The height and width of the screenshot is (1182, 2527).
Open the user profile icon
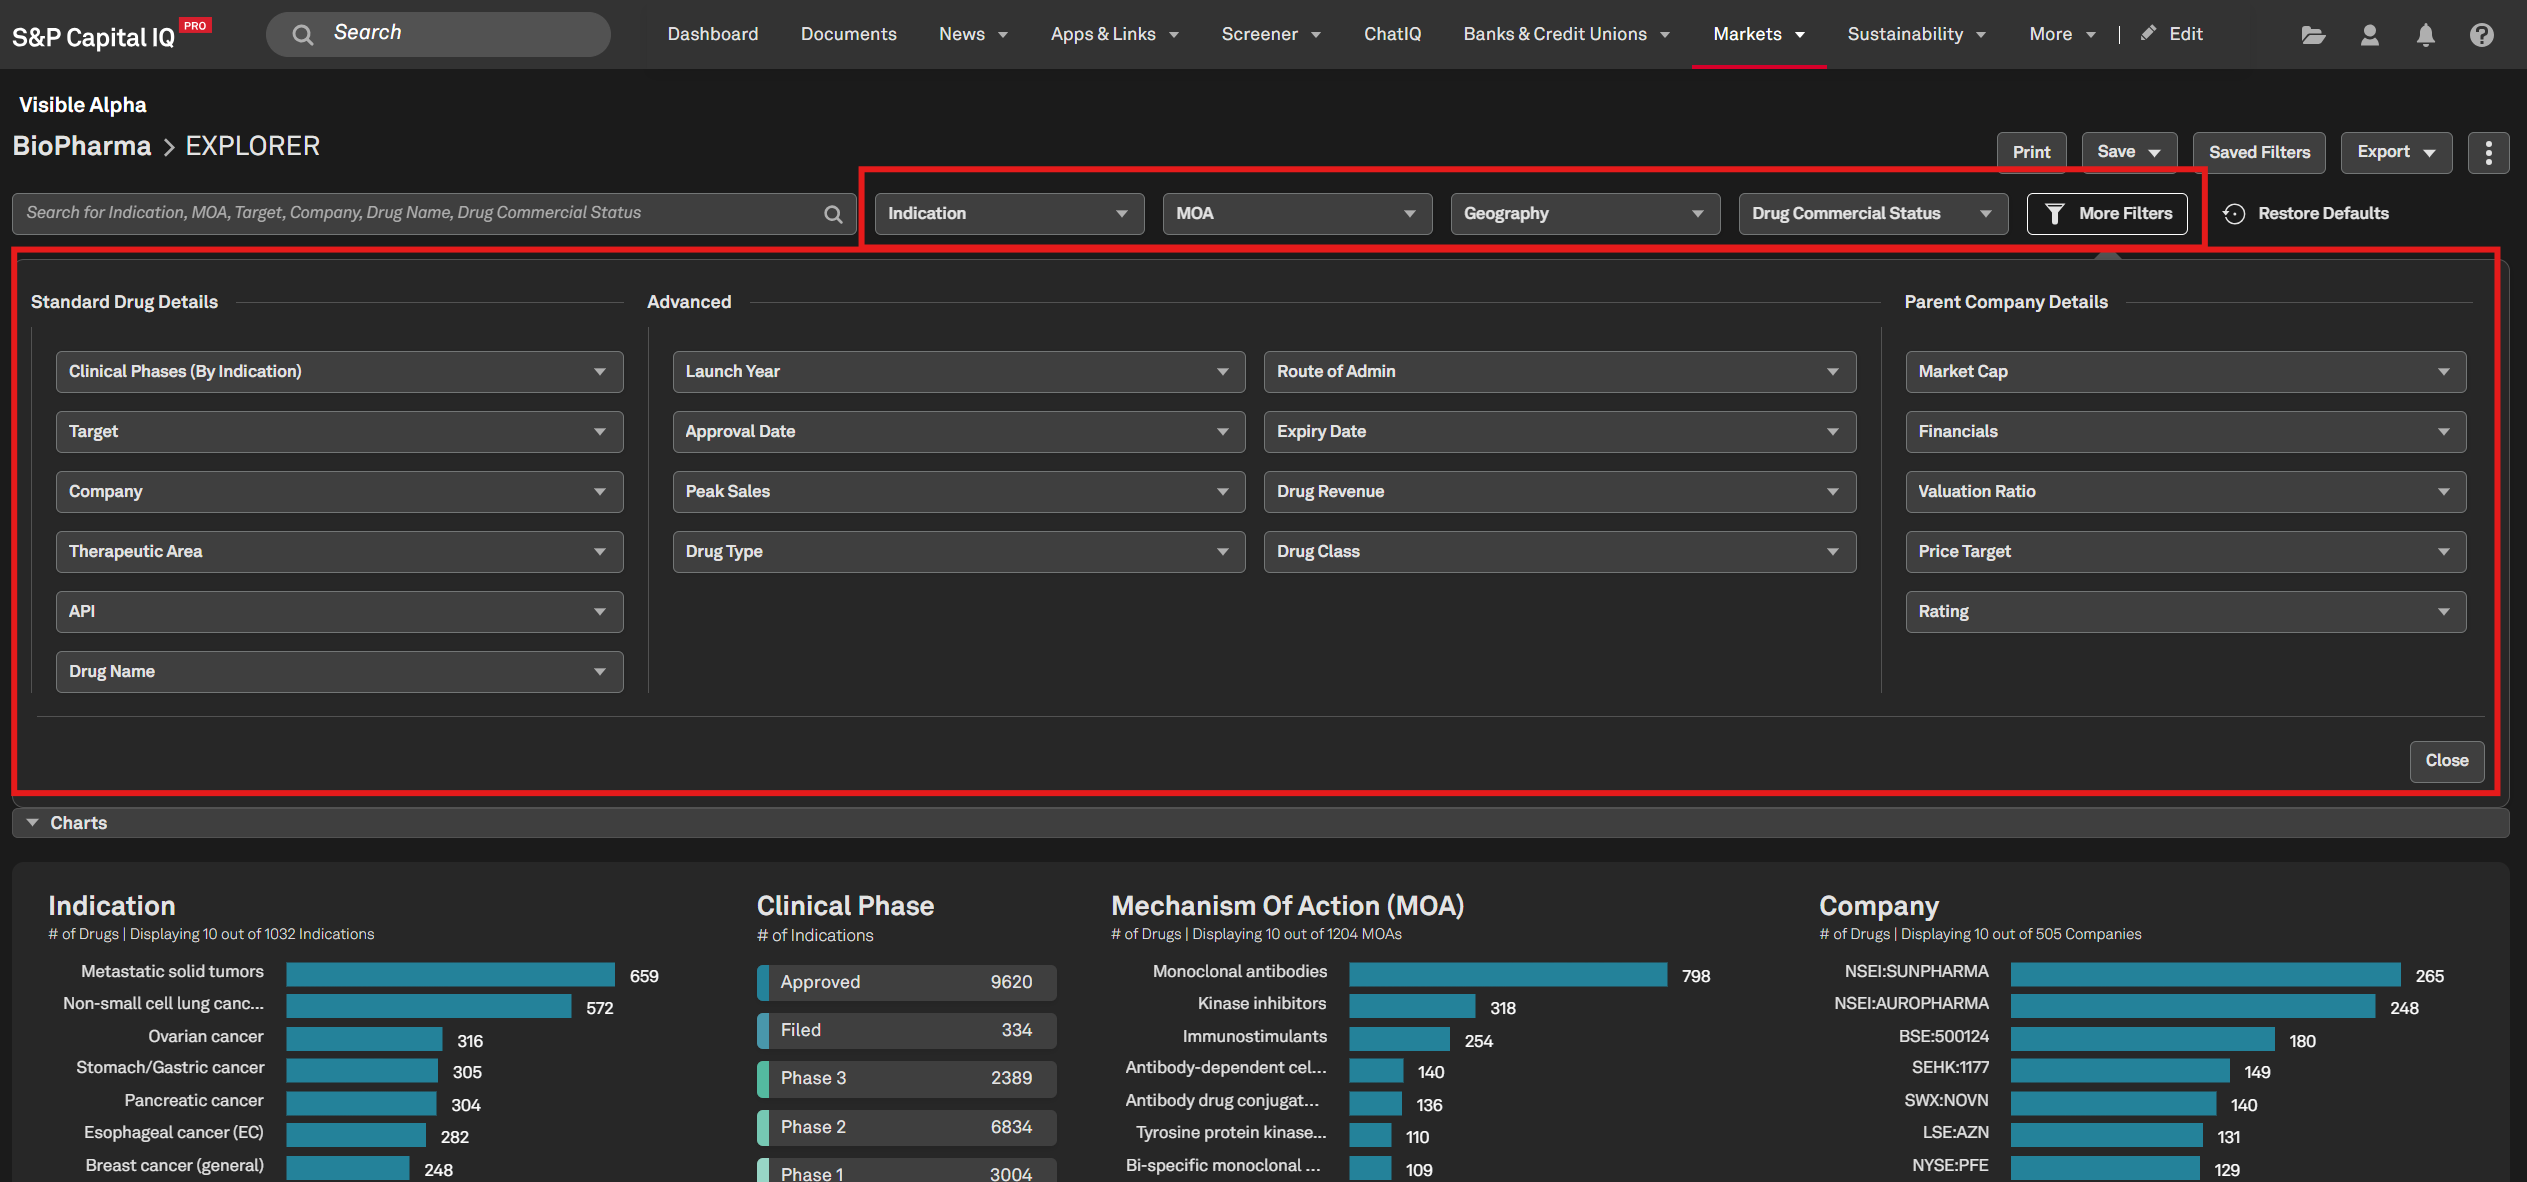click(x=2369, y=35)
